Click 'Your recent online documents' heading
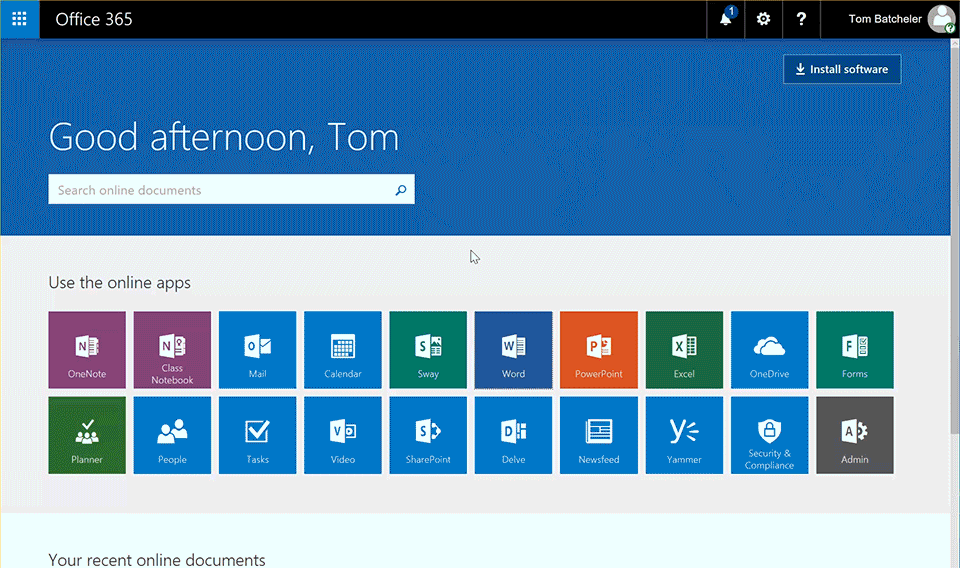This screenshot has width=960, height=568. point(157,559)
